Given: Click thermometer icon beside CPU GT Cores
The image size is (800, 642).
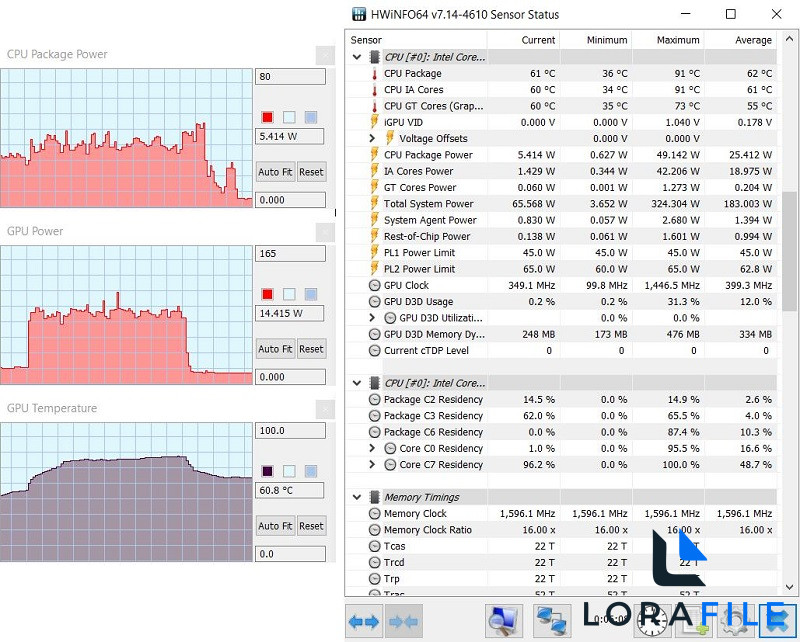Looking at the screenshot, I should [374, 106].
